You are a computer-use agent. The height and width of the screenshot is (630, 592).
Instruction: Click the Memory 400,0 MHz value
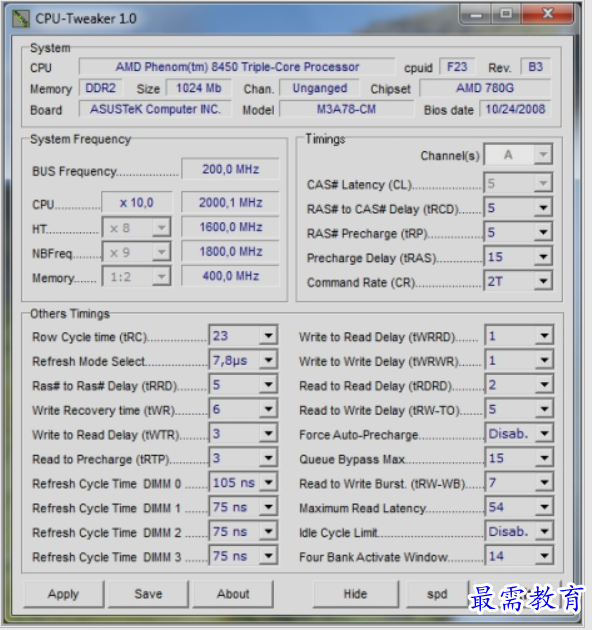click(230, 276)
